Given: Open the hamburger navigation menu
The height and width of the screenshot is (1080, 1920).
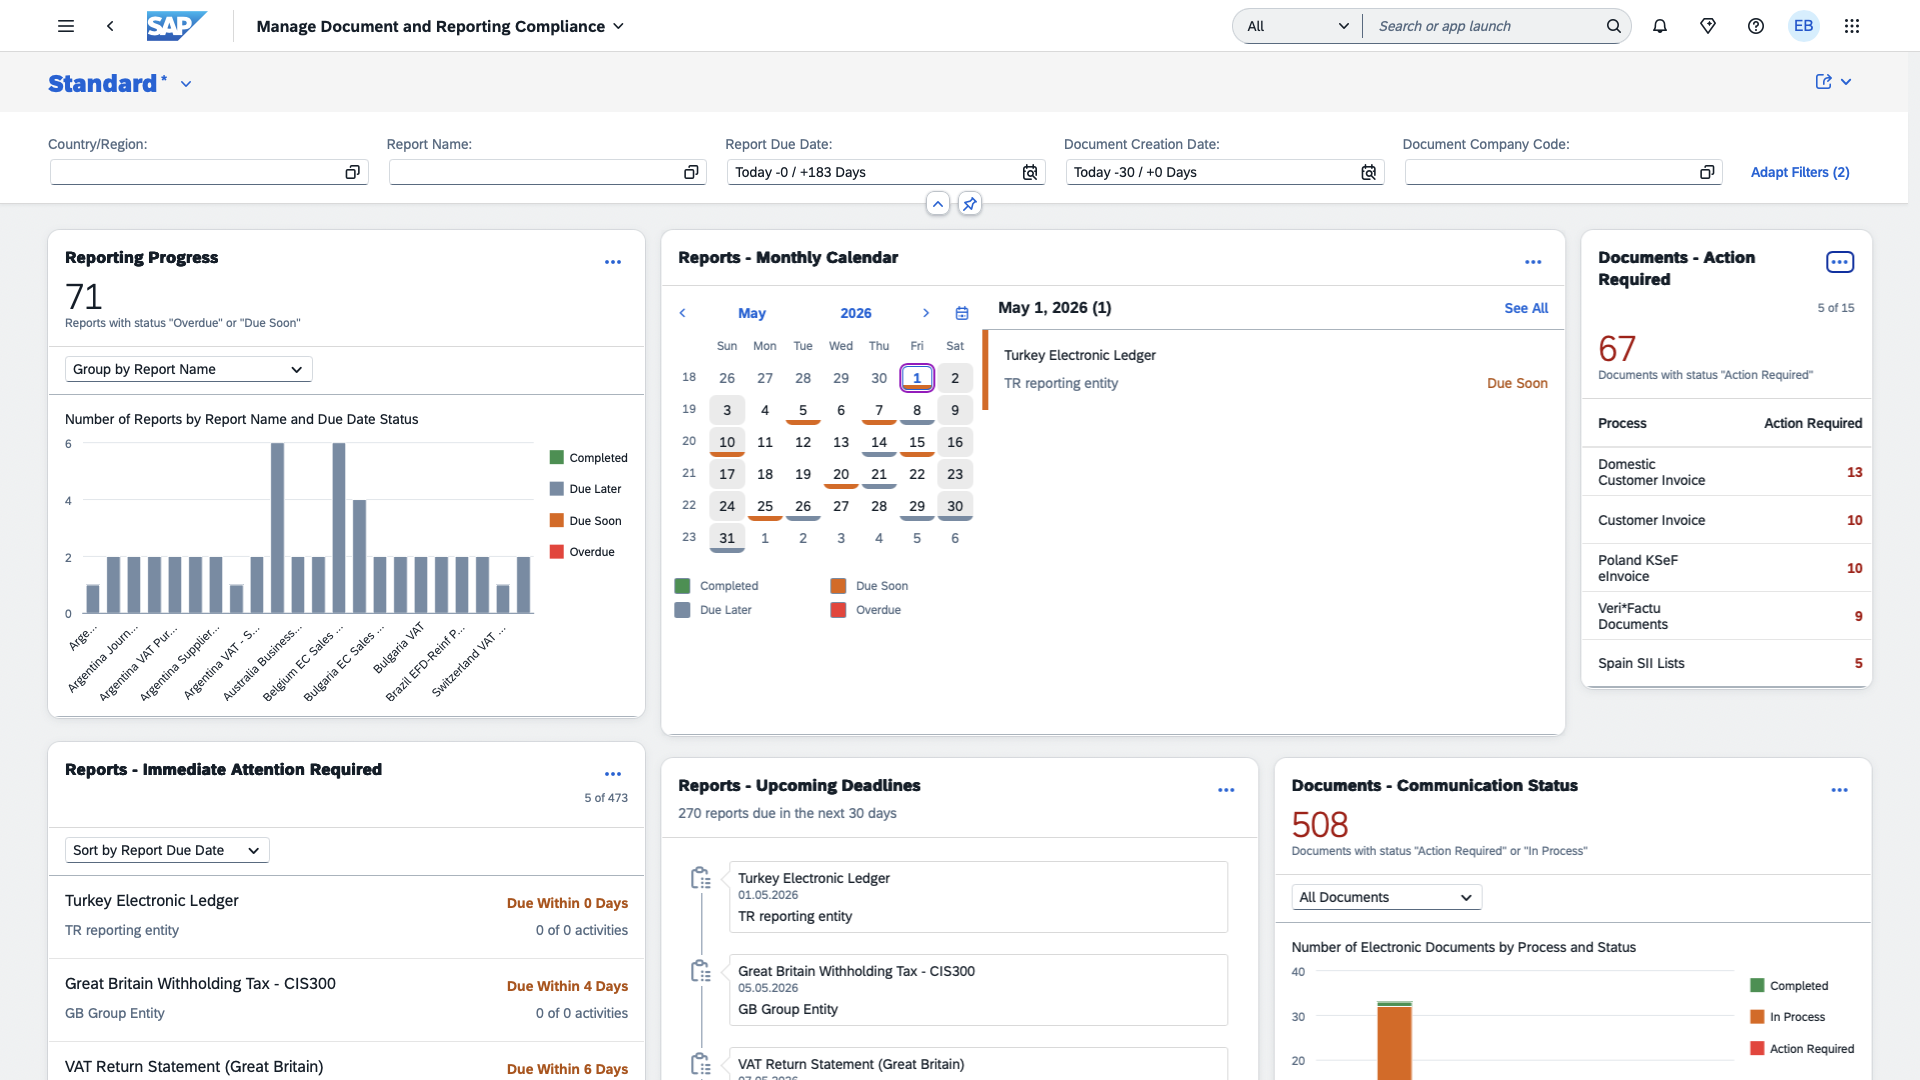Looking at the screenshot, I should tap(66, 26).
